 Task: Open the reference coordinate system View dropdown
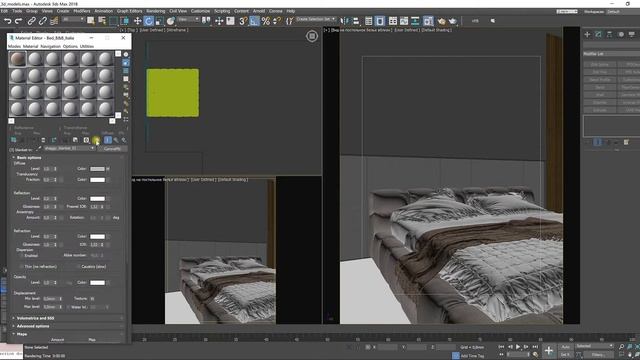[x=188, y=20]
